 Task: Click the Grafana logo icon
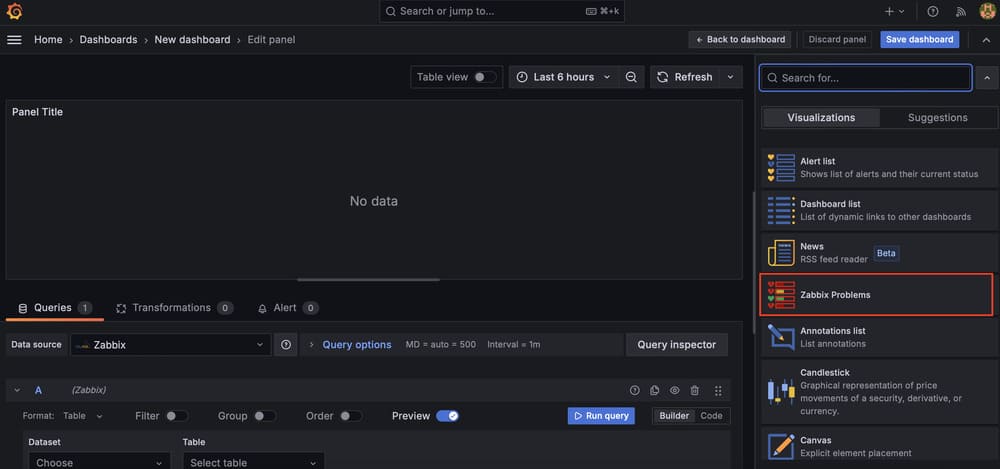pyautogui.click(x=14, y=11)
